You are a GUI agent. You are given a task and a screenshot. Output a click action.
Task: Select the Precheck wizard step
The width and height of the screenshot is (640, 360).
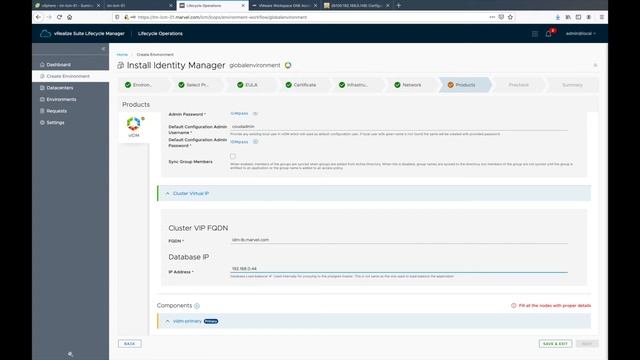[x=518, y=85]
